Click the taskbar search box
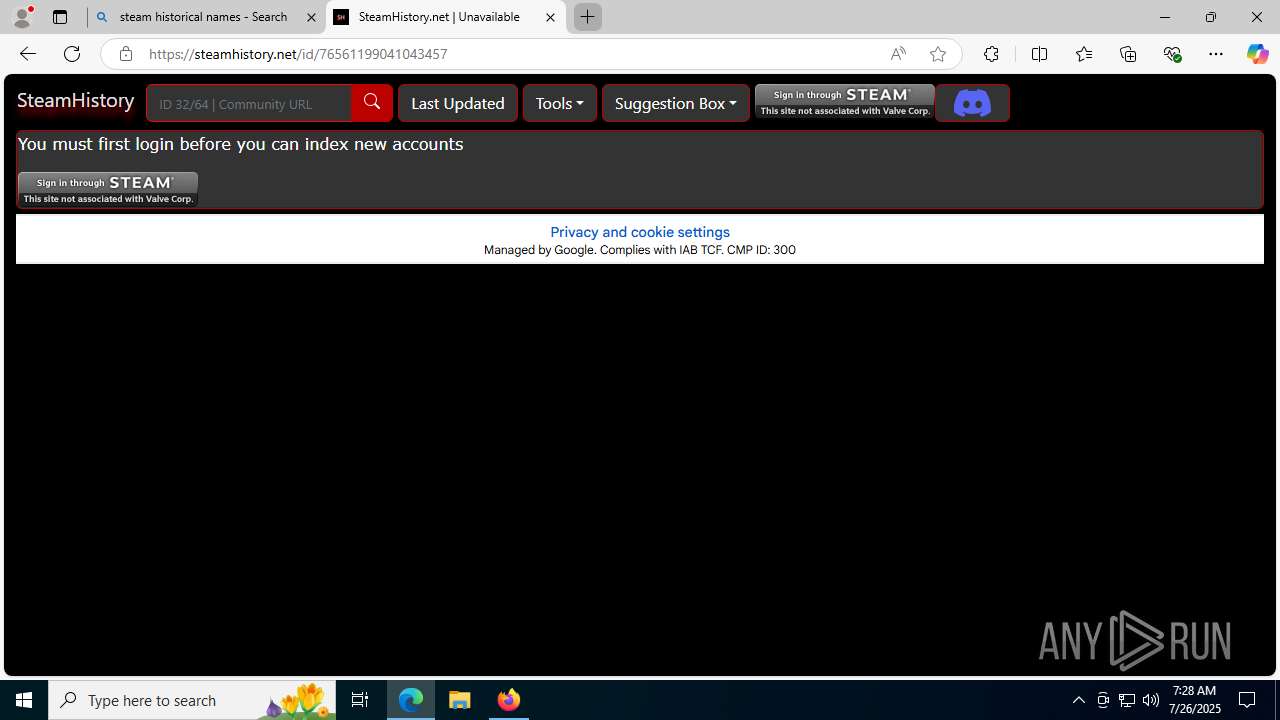 click(x=192, y=700)
